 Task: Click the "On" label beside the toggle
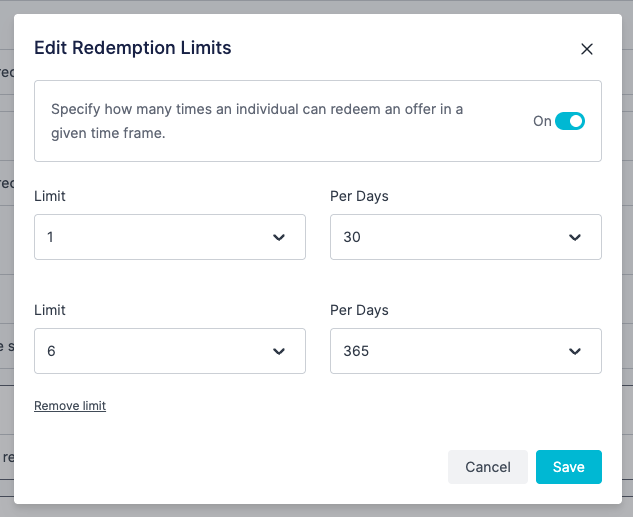tap(542, 121)
